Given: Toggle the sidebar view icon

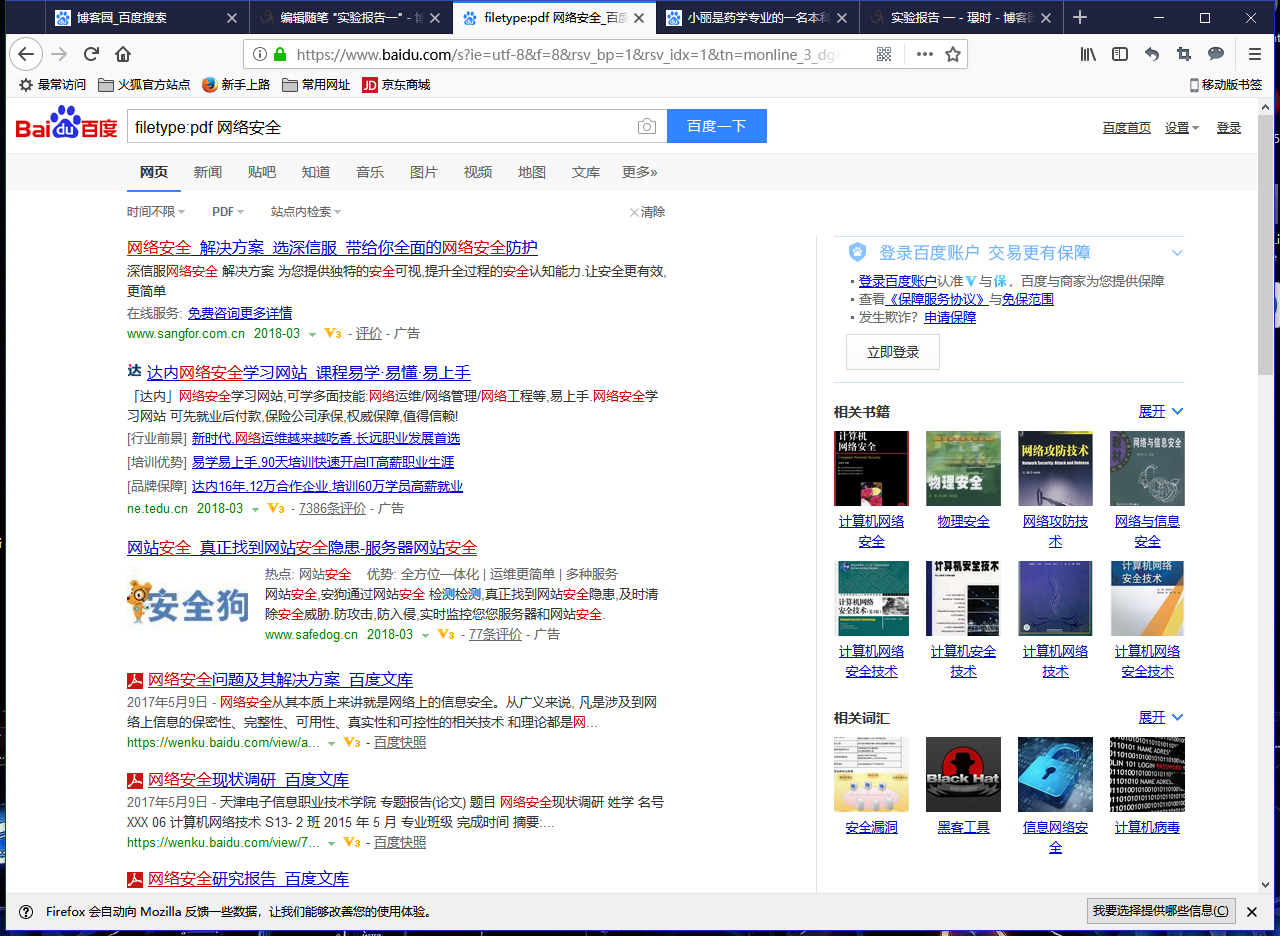Looking at the screenshot, I should pyautogui.click(x=1120, y=54).
